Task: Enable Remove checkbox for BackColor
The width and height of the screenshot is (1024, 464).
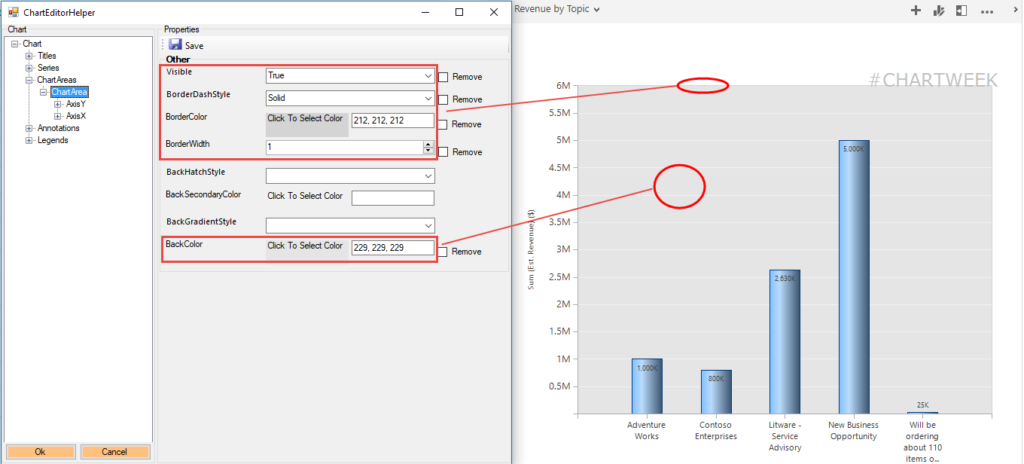Action: tap(444, 252)
